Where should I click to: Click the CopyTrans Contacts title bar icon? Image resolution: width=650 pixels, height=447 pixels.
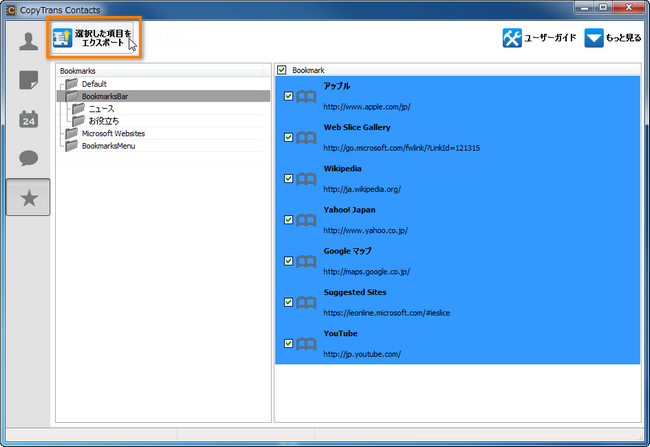point(11,10)
